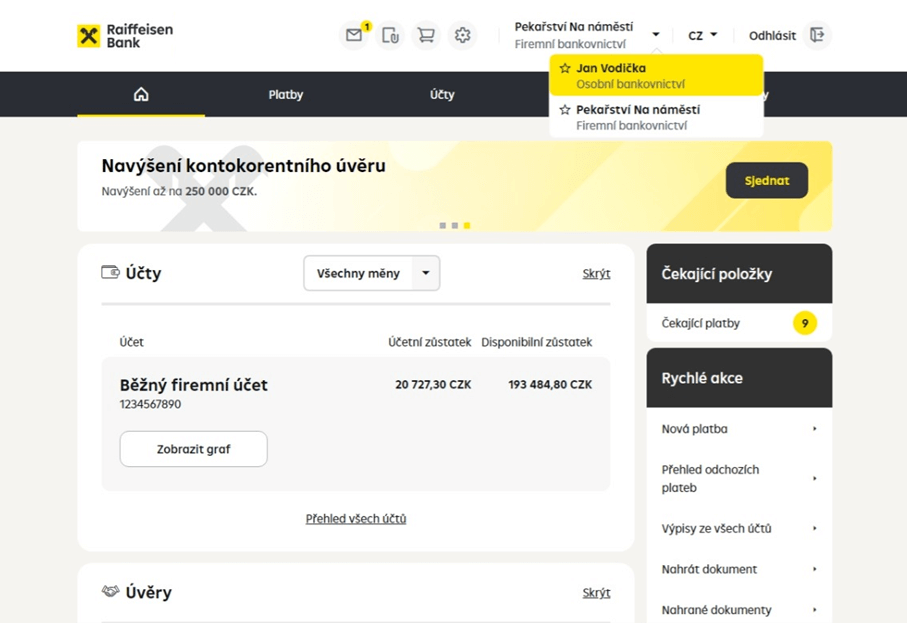Image resolution: width=907 pixels, height=623 pixels.
Task: Click the Nahrát dokument arrow
Action: [814, 569]
